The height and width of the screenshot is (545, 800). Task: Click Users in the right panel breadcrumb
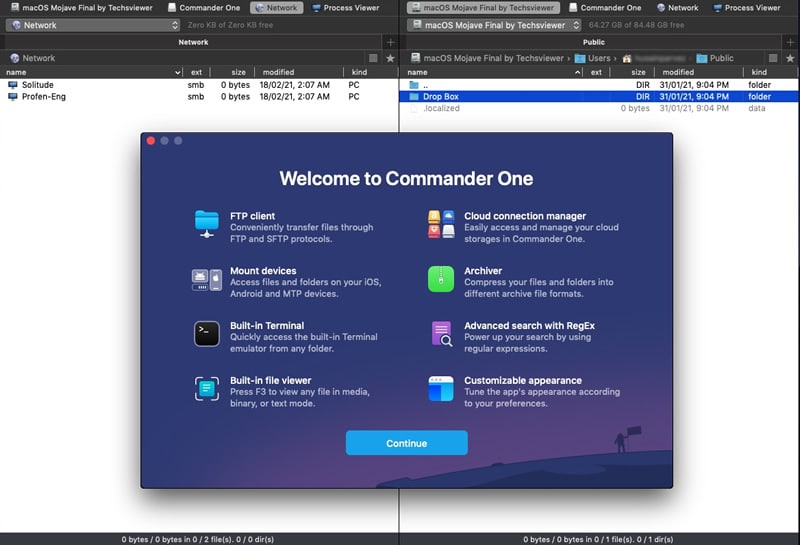point(600,59)
